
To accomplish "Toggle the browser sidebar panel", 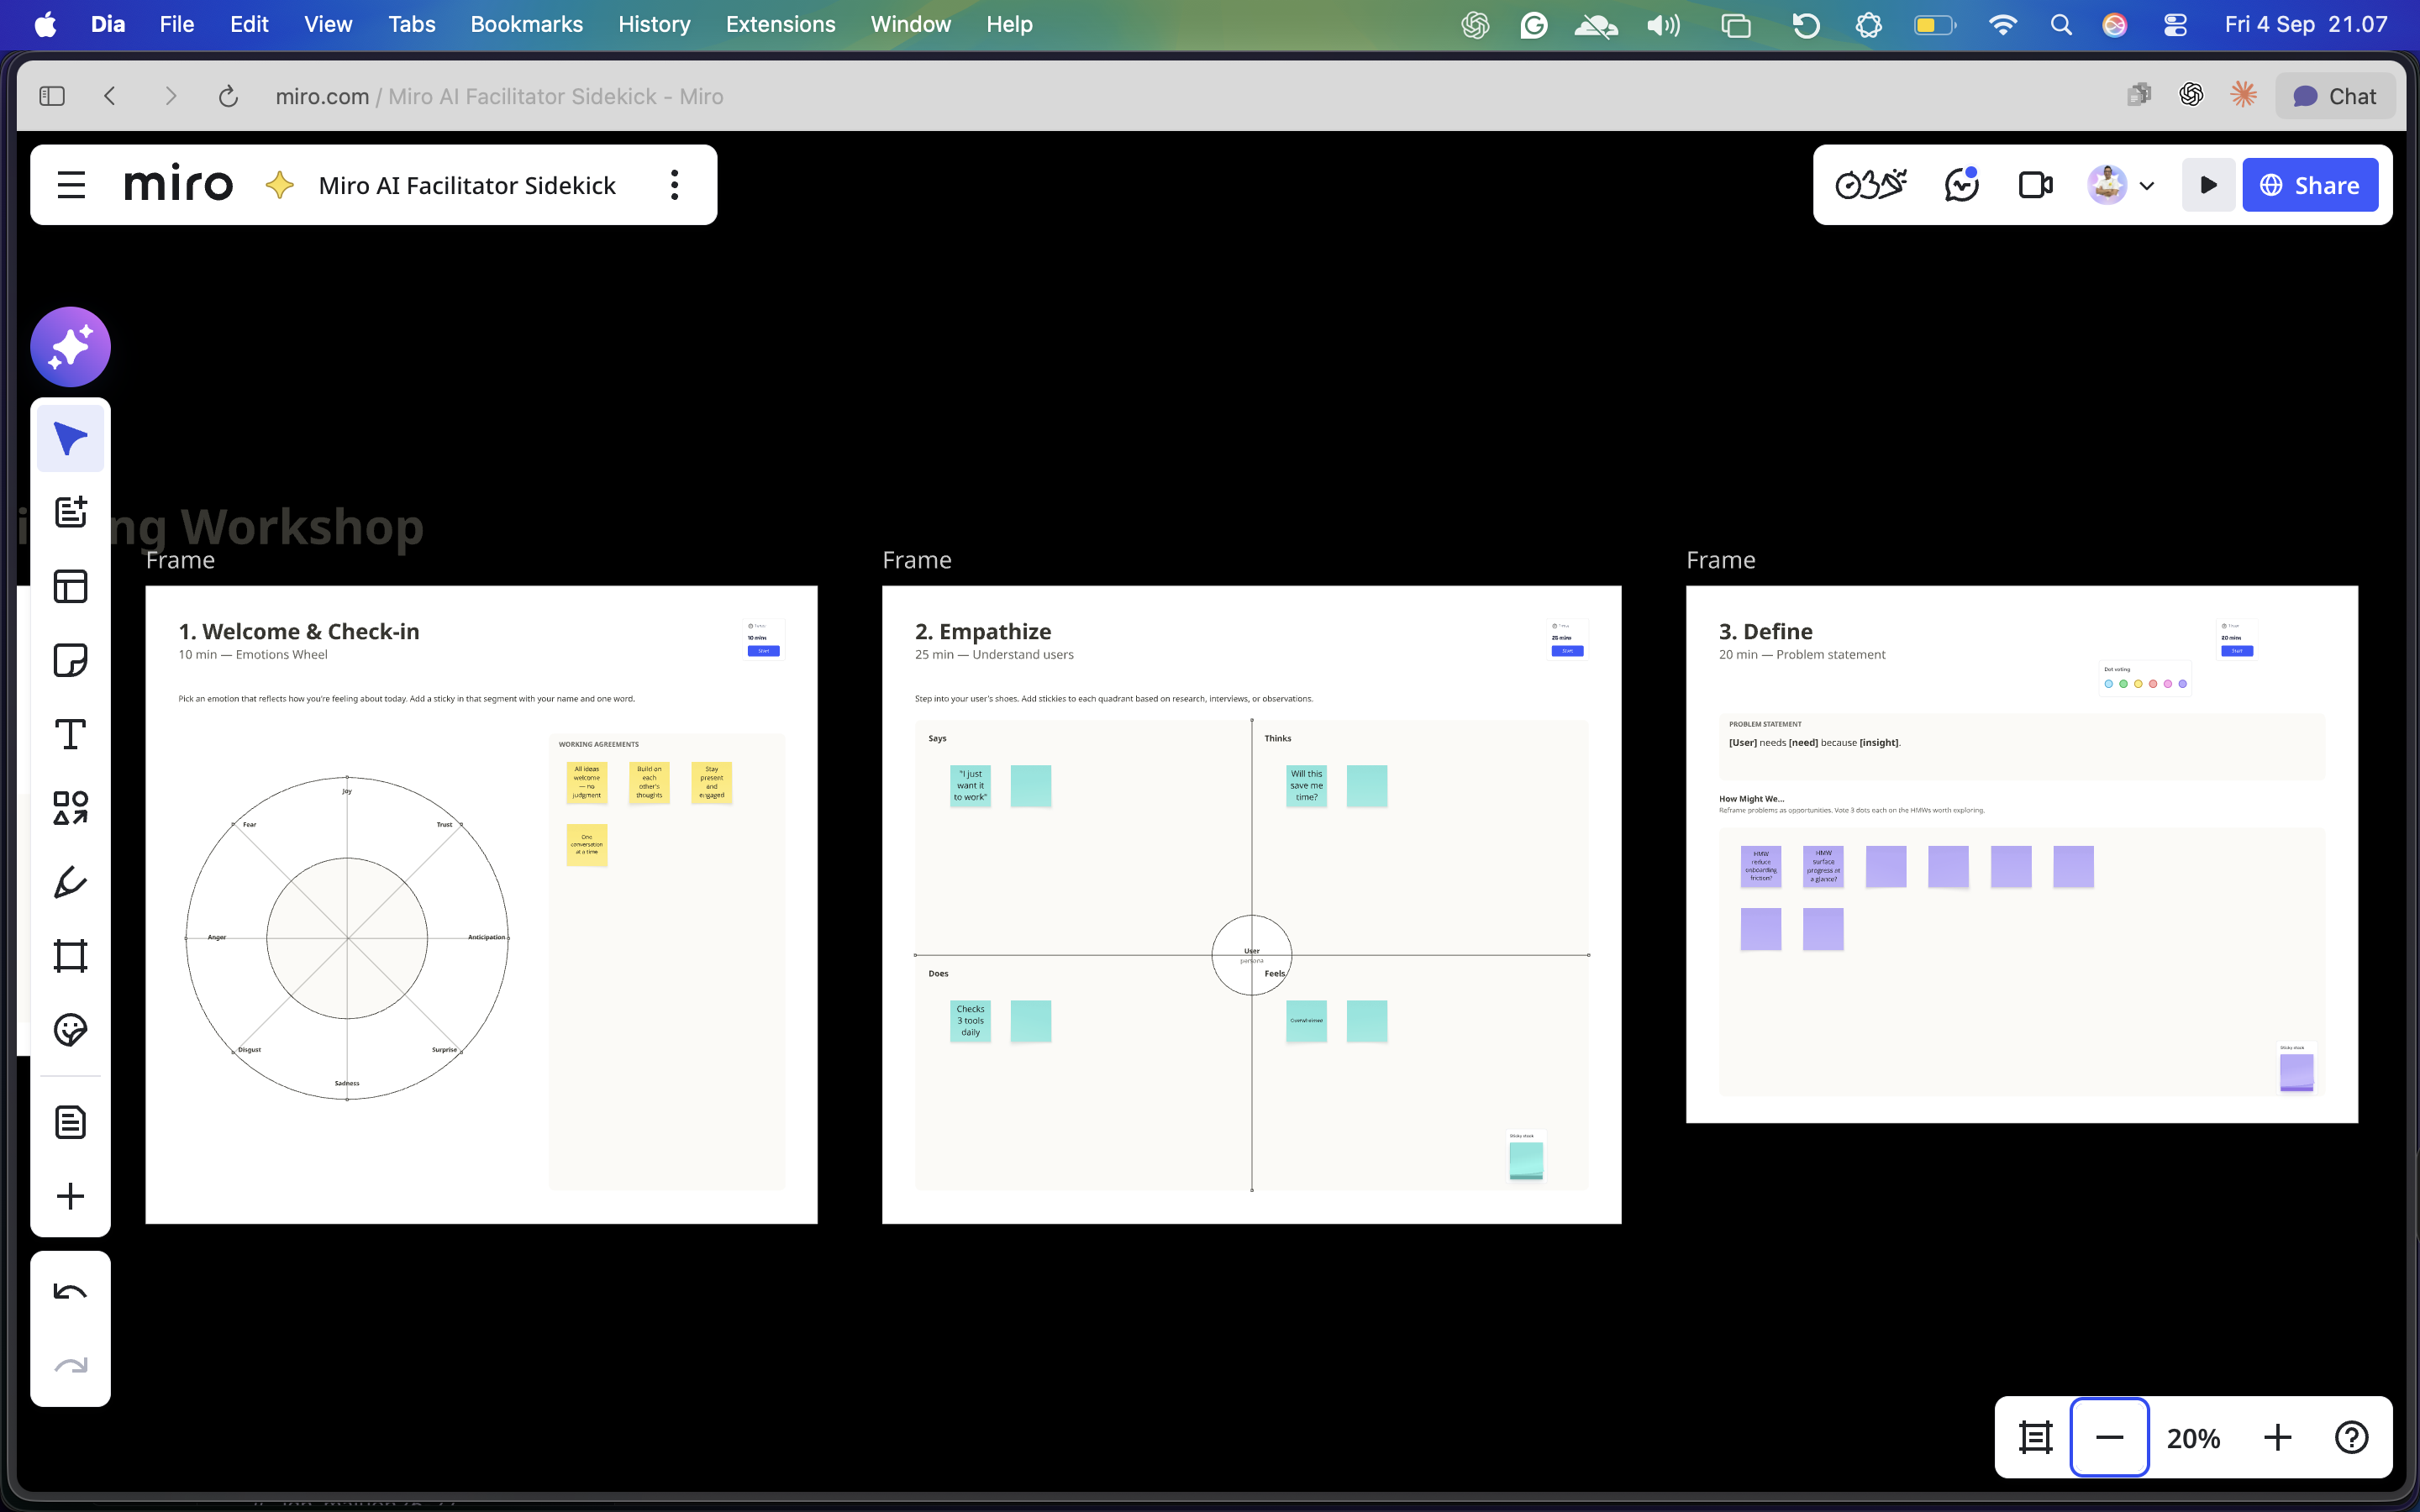I will point(52,96).
